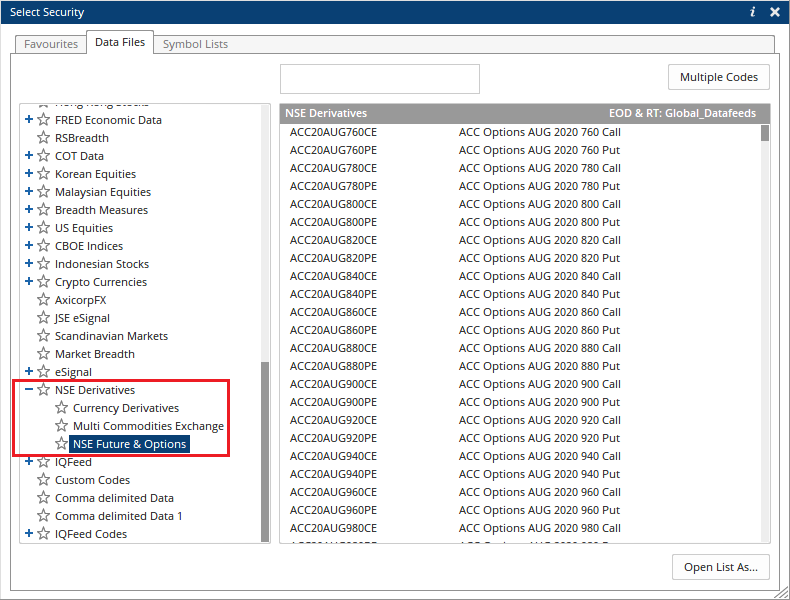790x600 pixels.
Task: Toggle favourite star for Market Breadth
Action: [x=44, y=354]
